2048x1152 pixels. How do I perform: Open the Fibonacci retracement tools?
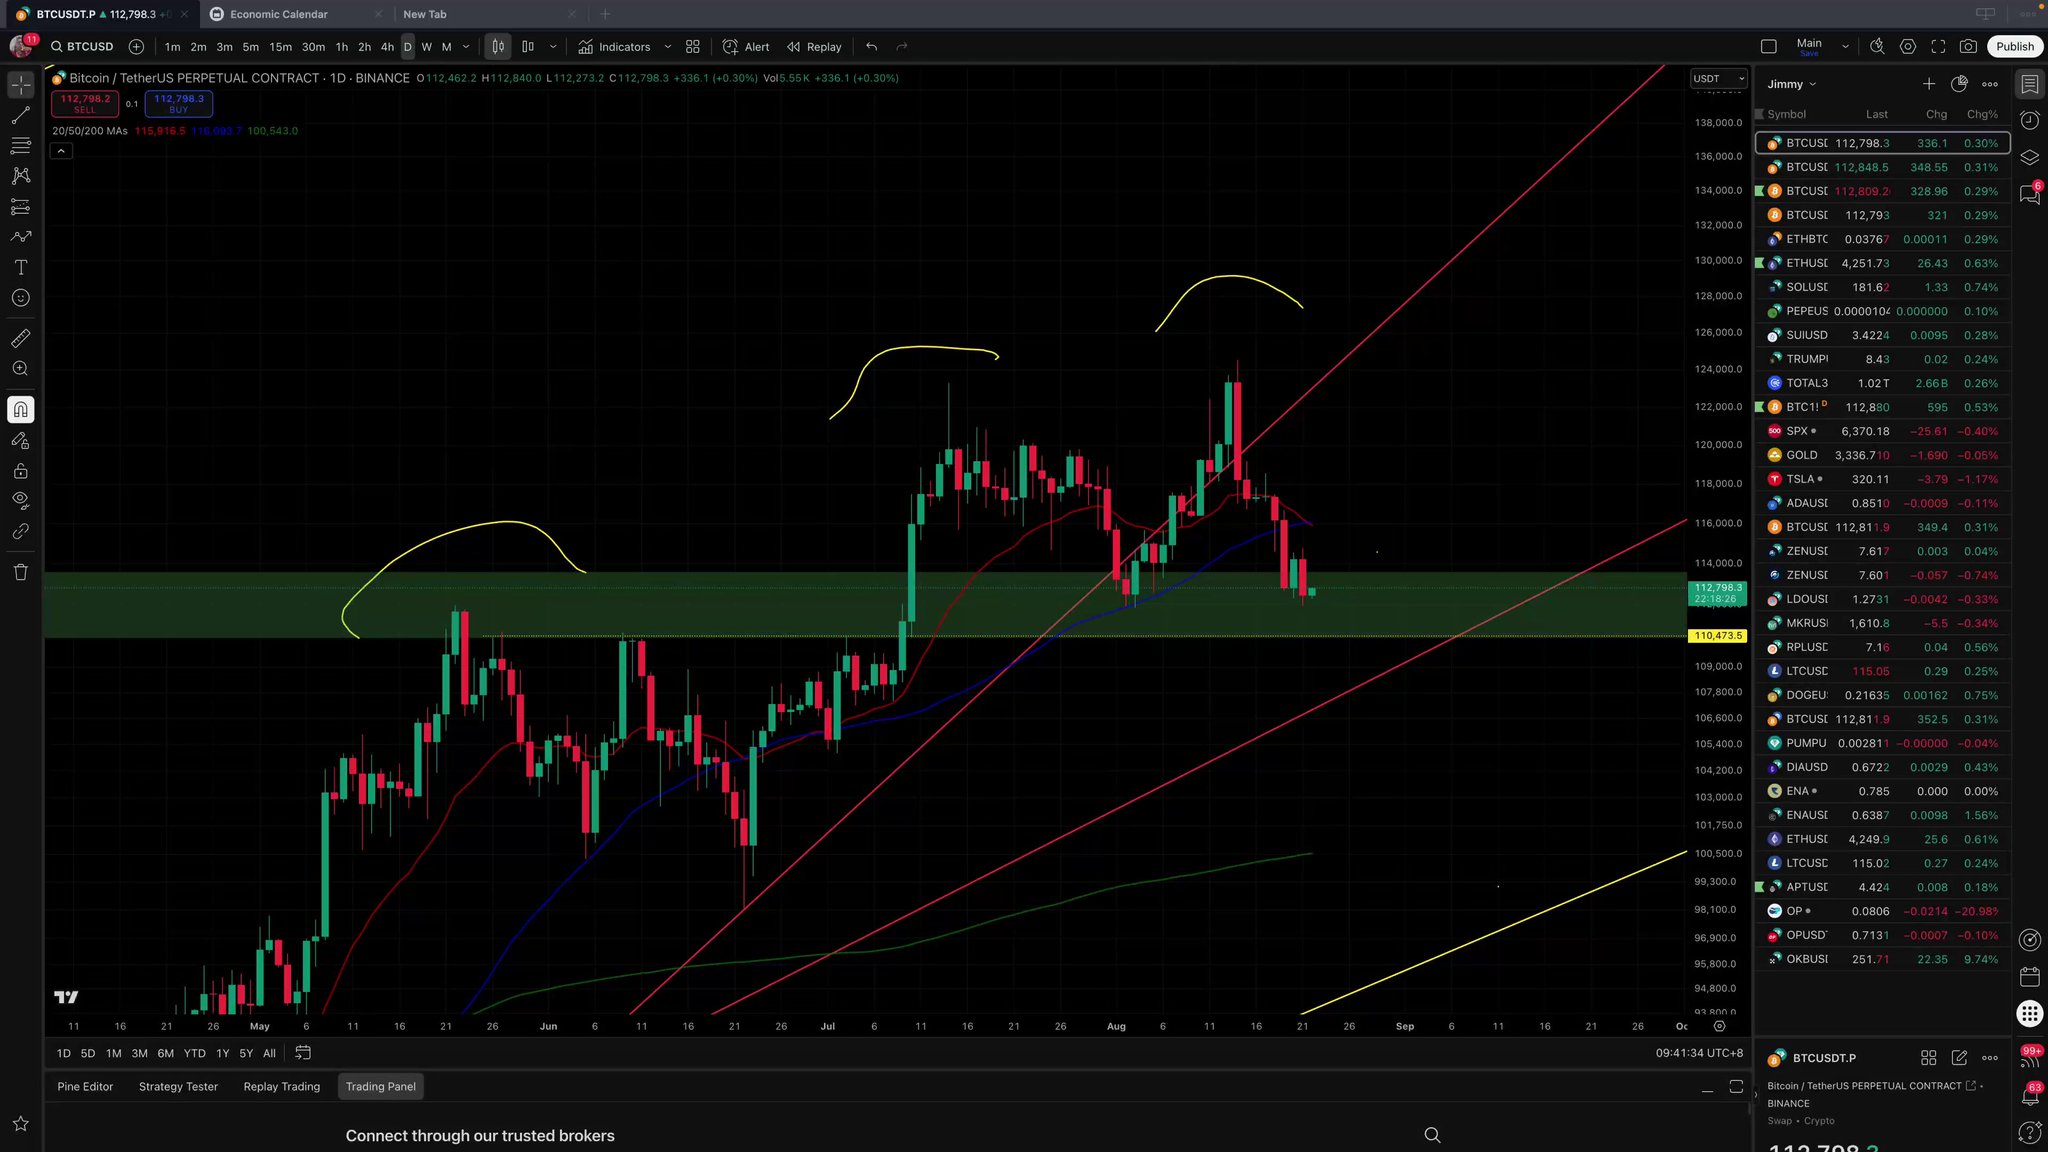click(21, 146)
